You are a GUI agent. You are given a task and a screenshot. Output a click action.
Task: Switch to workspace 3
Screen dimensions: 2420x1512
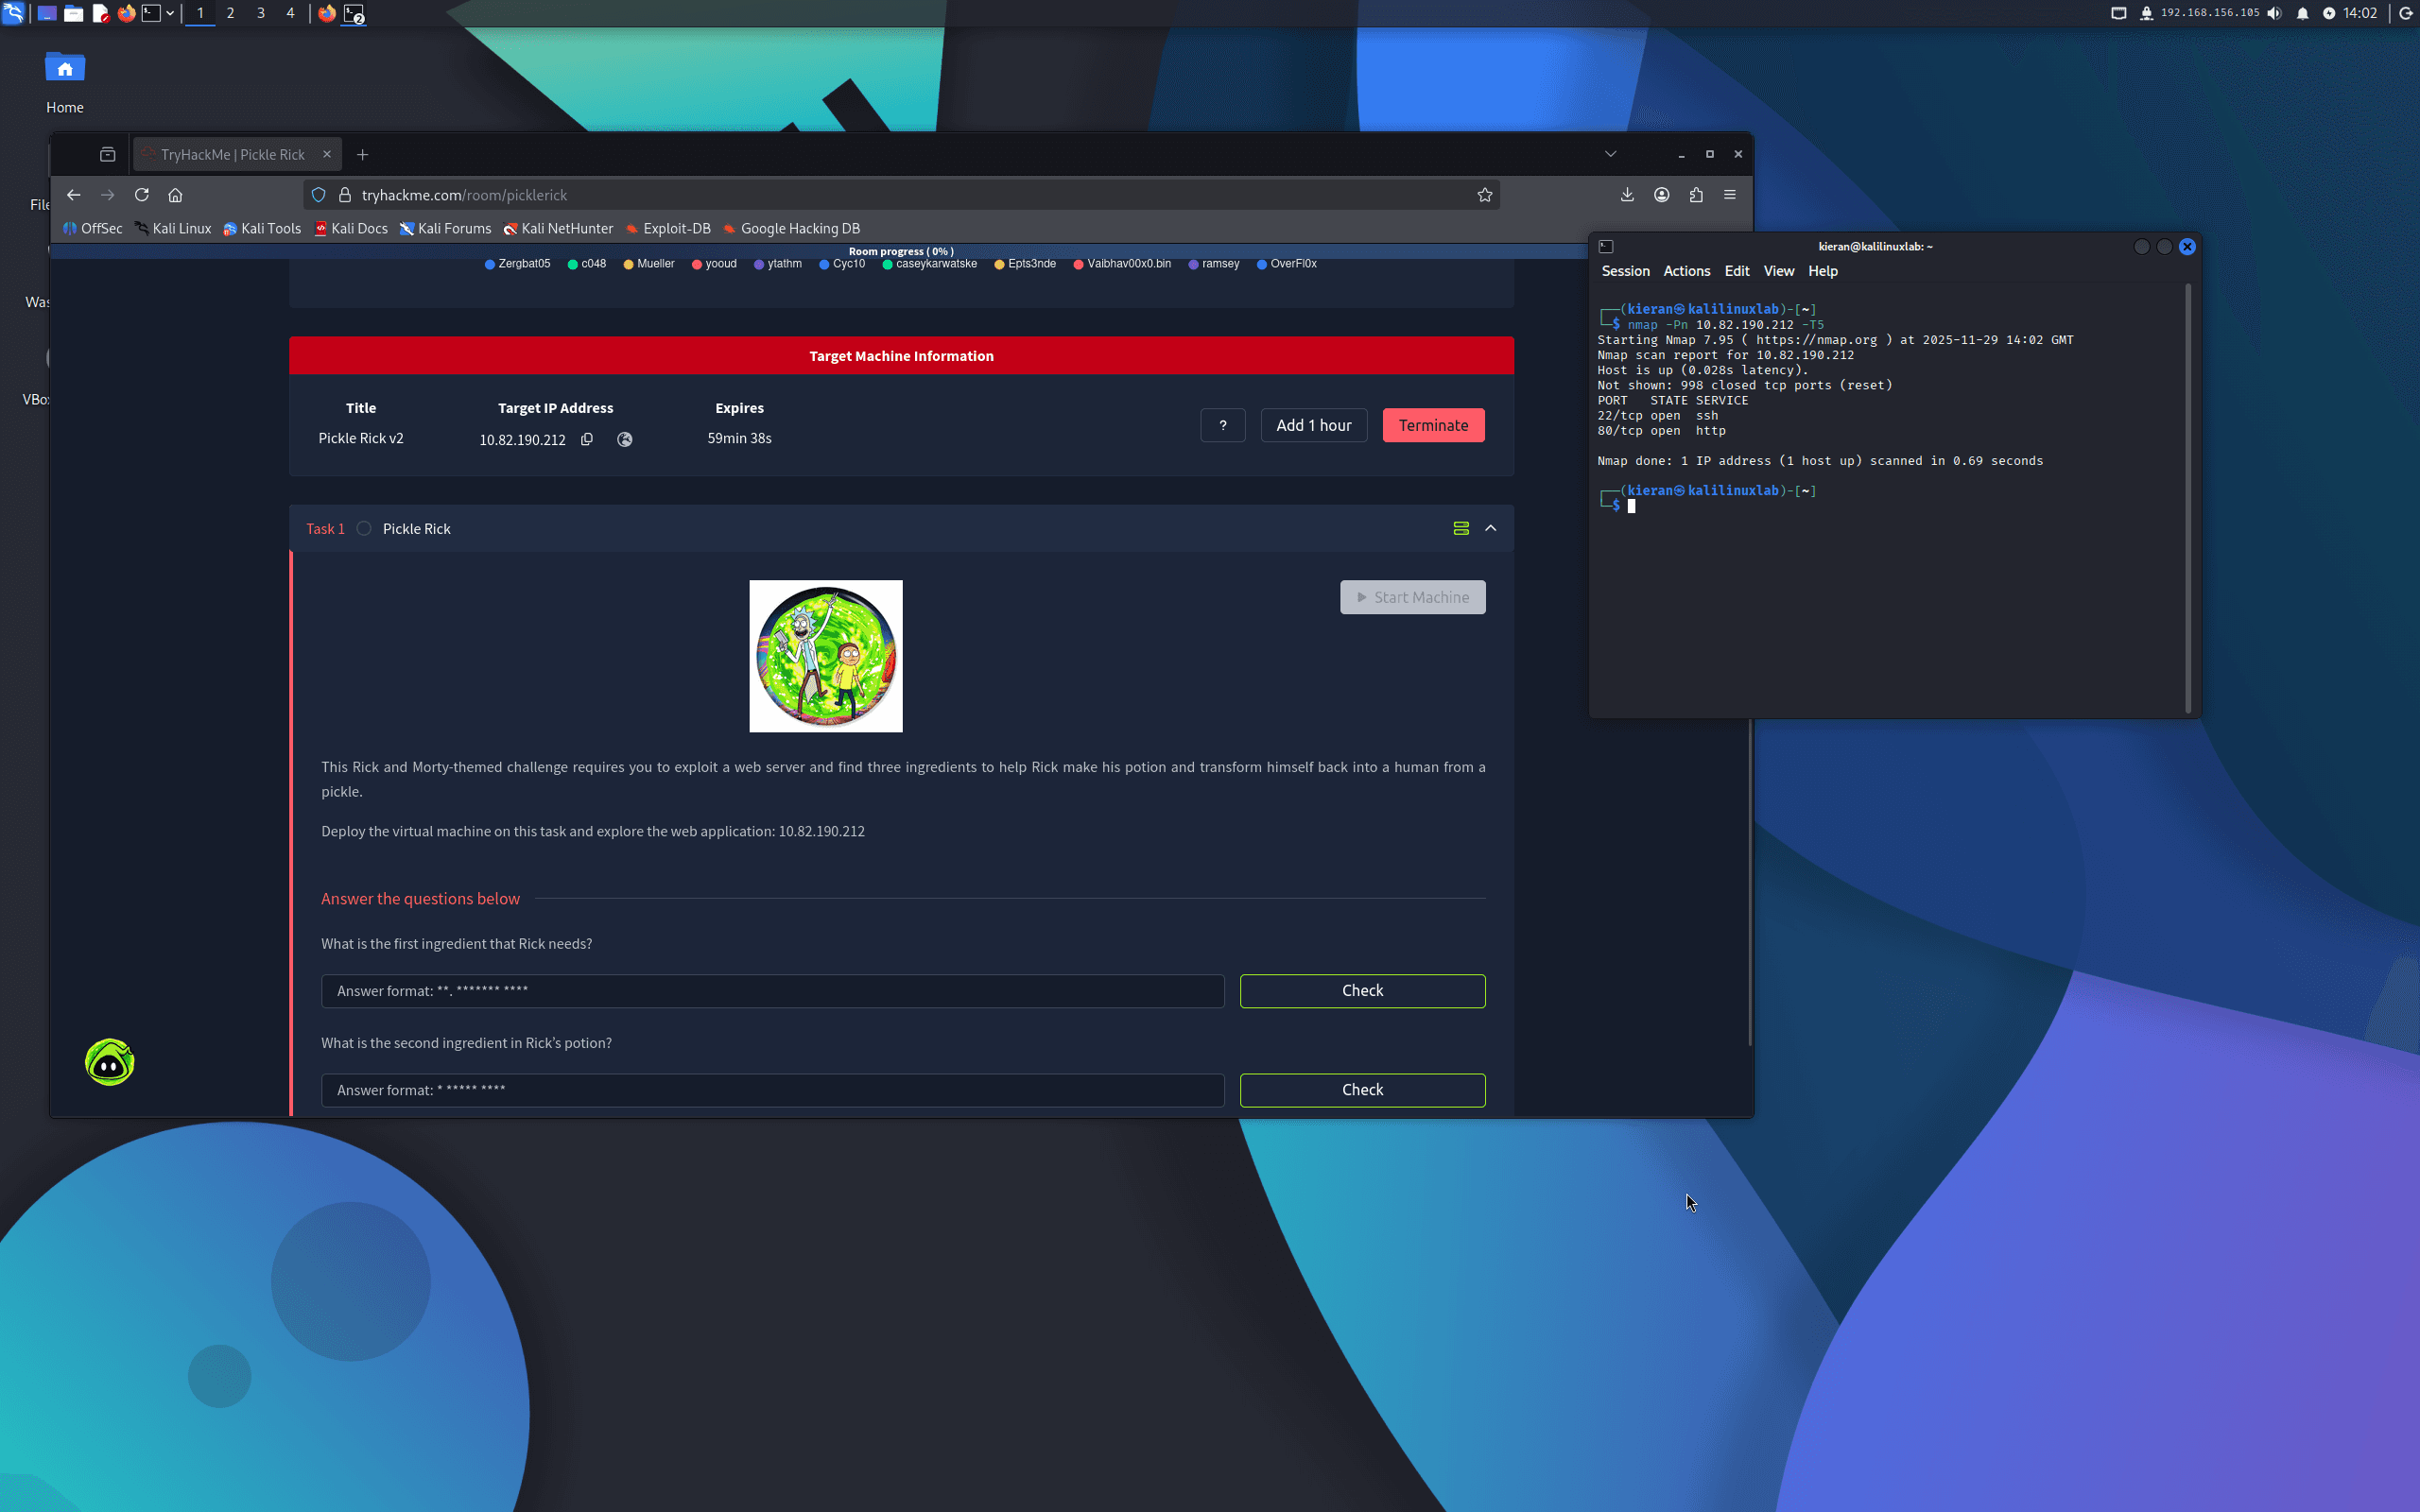tap(261, 13)
